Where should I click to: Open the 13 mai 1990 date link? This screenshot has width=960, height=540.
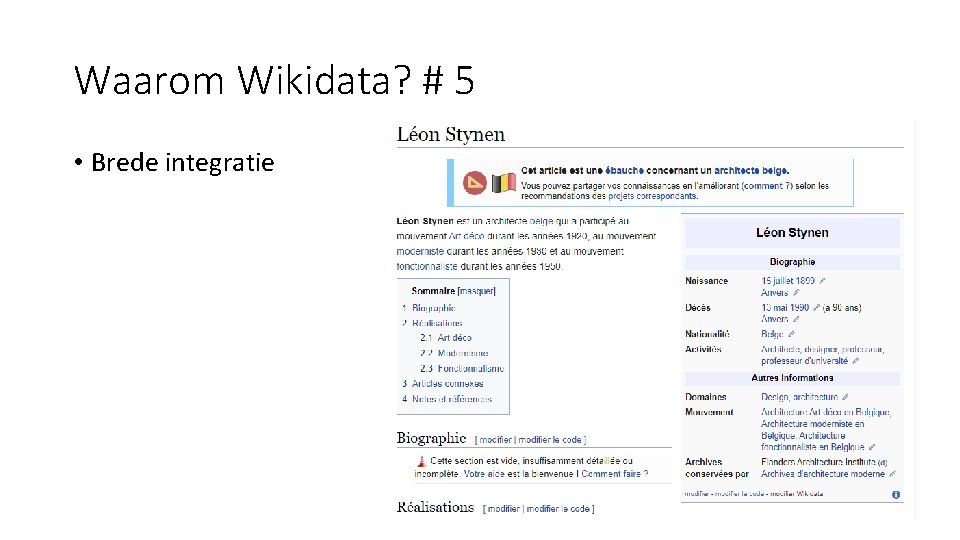(x=785, y=307)
